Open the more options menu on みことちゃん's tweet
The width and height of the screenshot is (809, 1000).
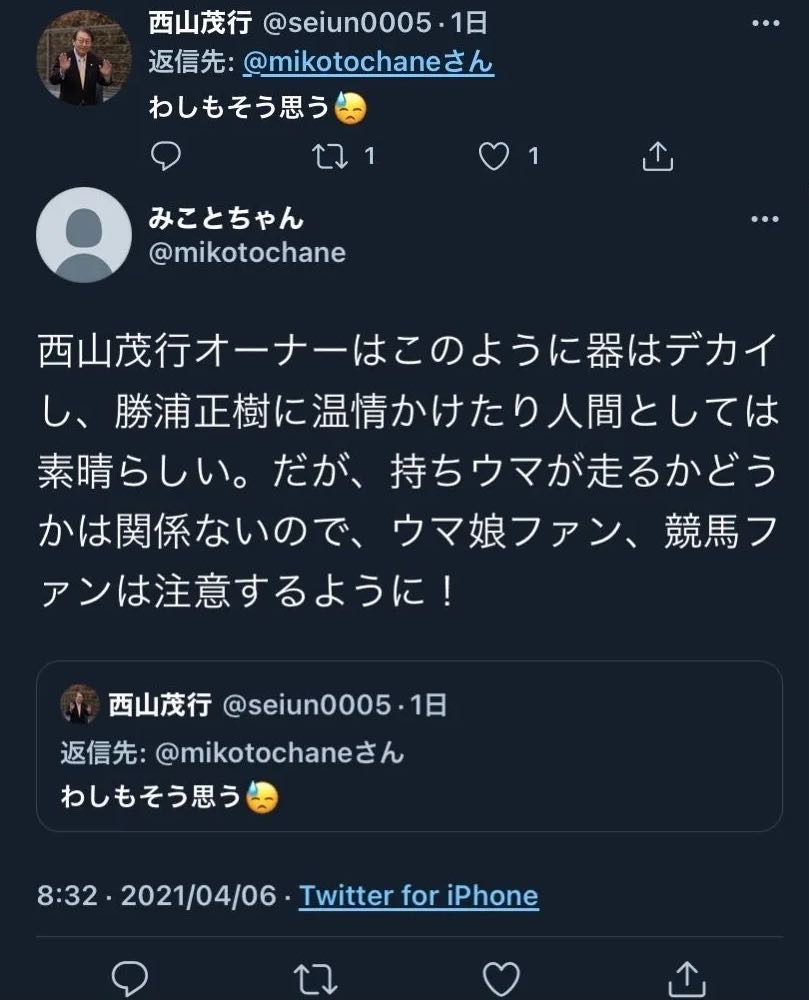(764, 220)
